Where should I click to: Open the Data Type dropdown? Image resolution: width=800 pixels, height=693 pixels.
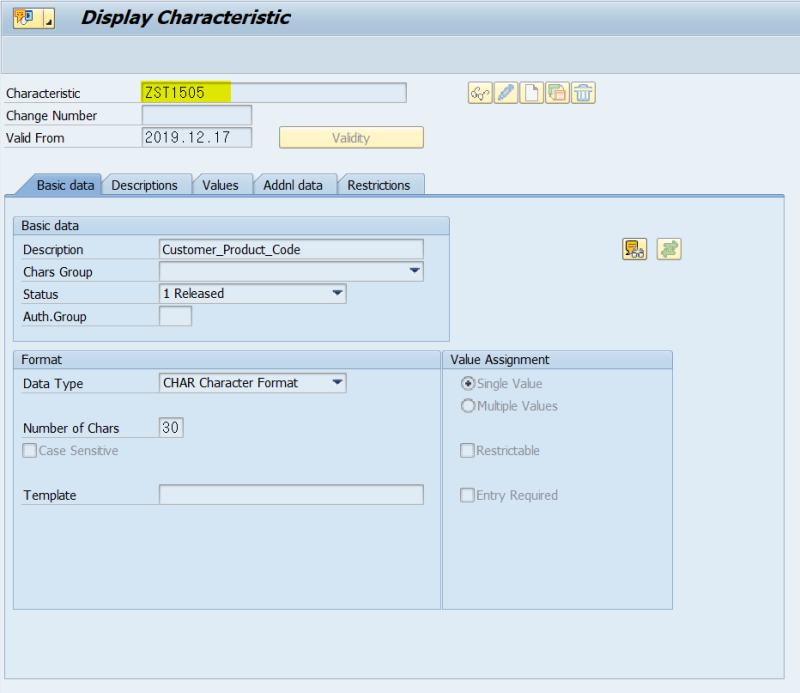(337, 383)
